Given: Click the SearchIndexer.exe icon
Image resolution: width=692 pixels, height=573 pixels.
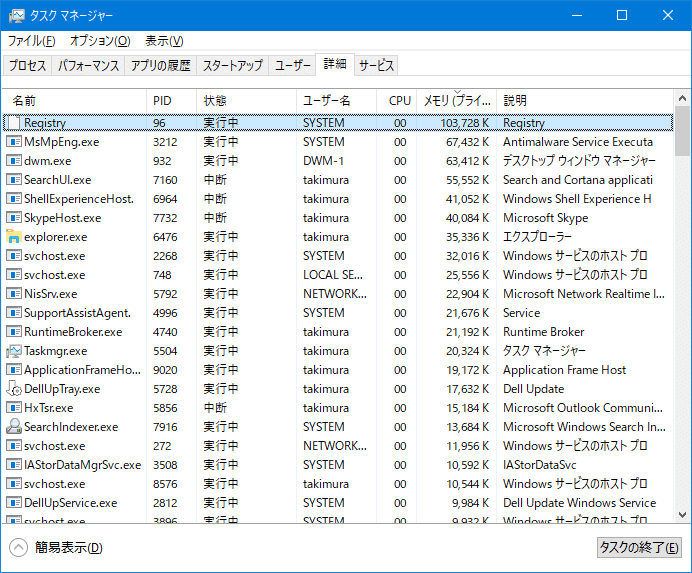Looking at the screenshot, I should click(x=14, y=426).
